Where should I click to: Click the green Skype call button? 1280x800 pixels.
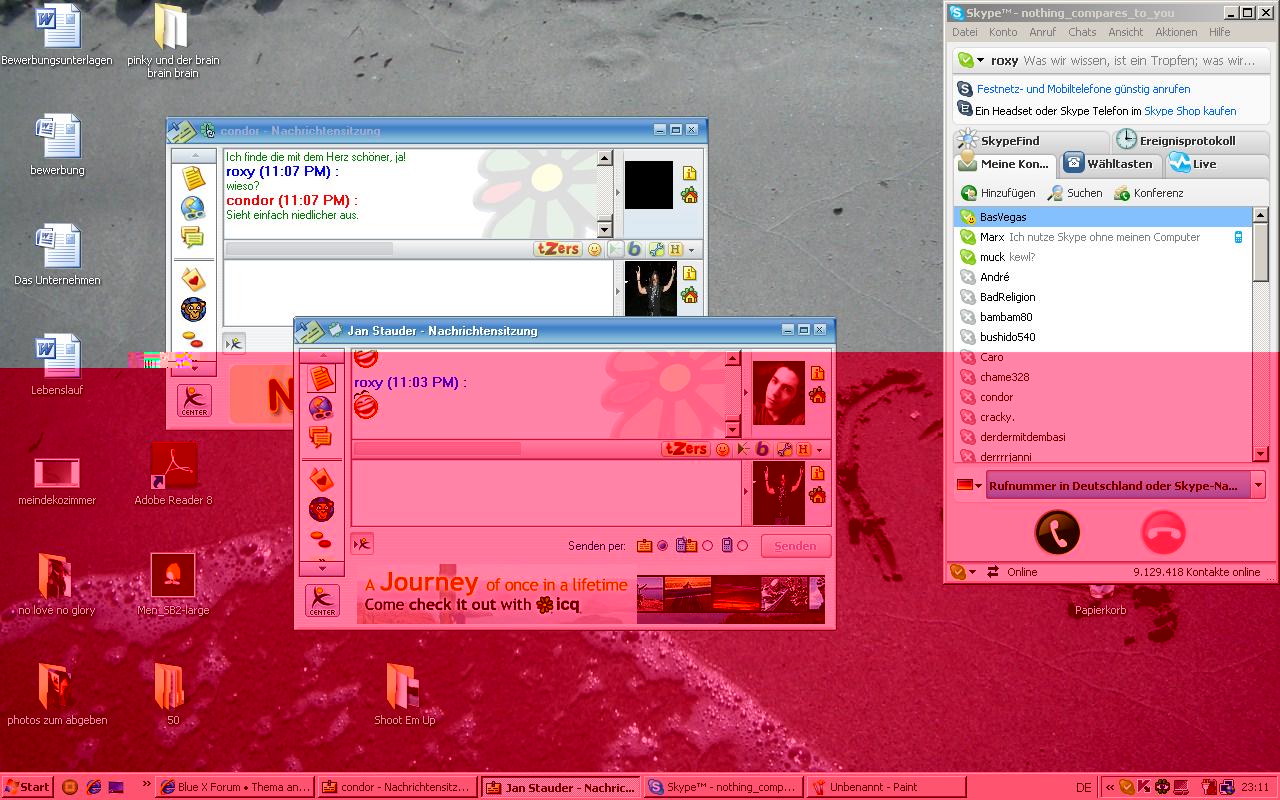pyautogui.click(x=1057, y=532)
